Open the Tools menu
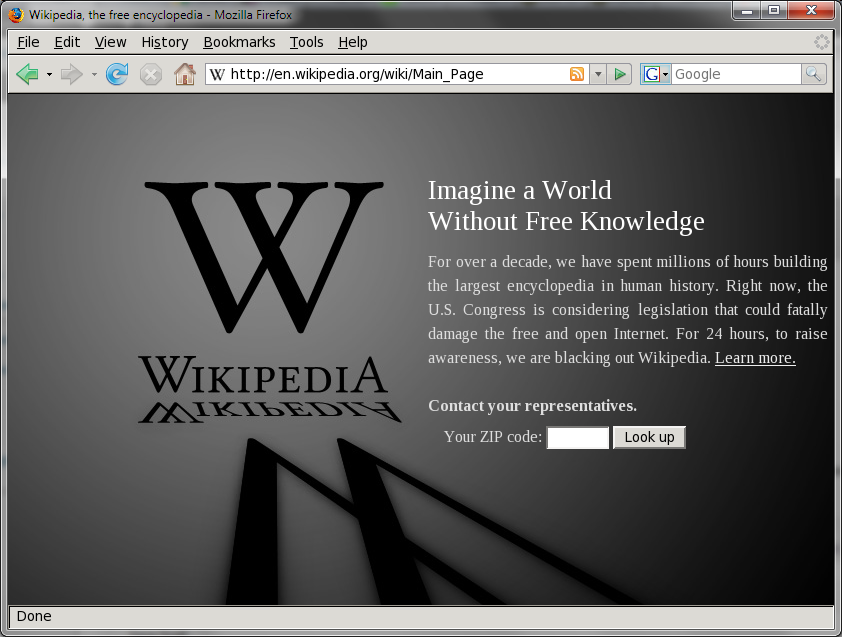 307,42
